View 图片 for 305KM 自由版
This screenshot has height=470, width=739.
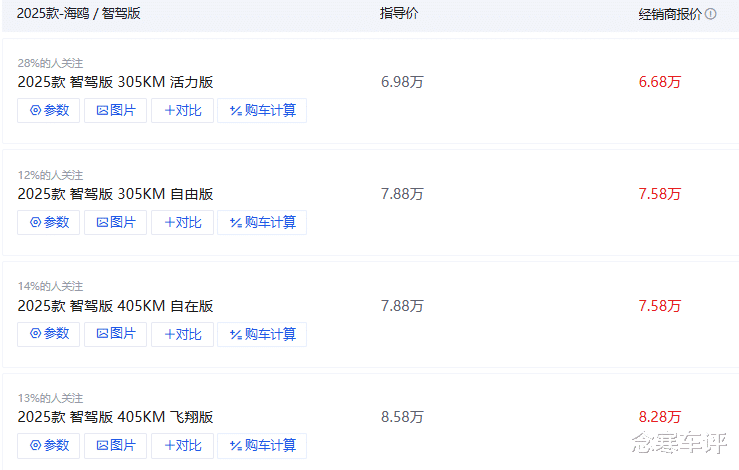115,222
